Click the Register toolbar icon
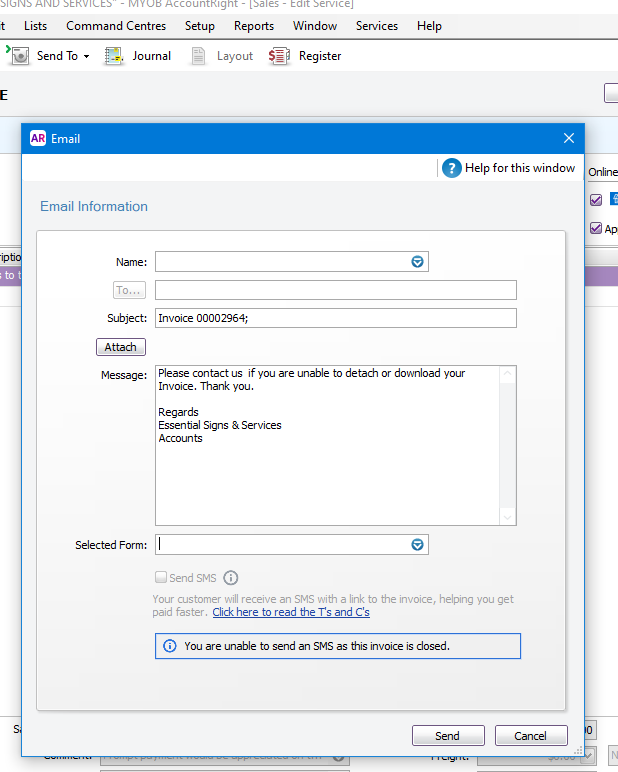Screen dimensions: 618x772 pos(280,56)
